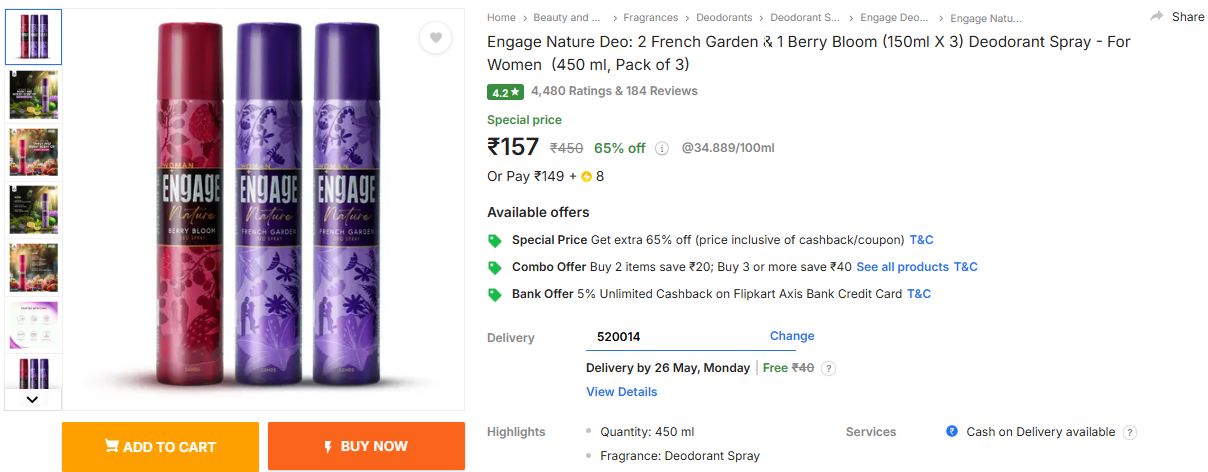Click See all products combo link
This screenshot has width=1208, height=472.
pyautogui.click(x=902, y=267)
